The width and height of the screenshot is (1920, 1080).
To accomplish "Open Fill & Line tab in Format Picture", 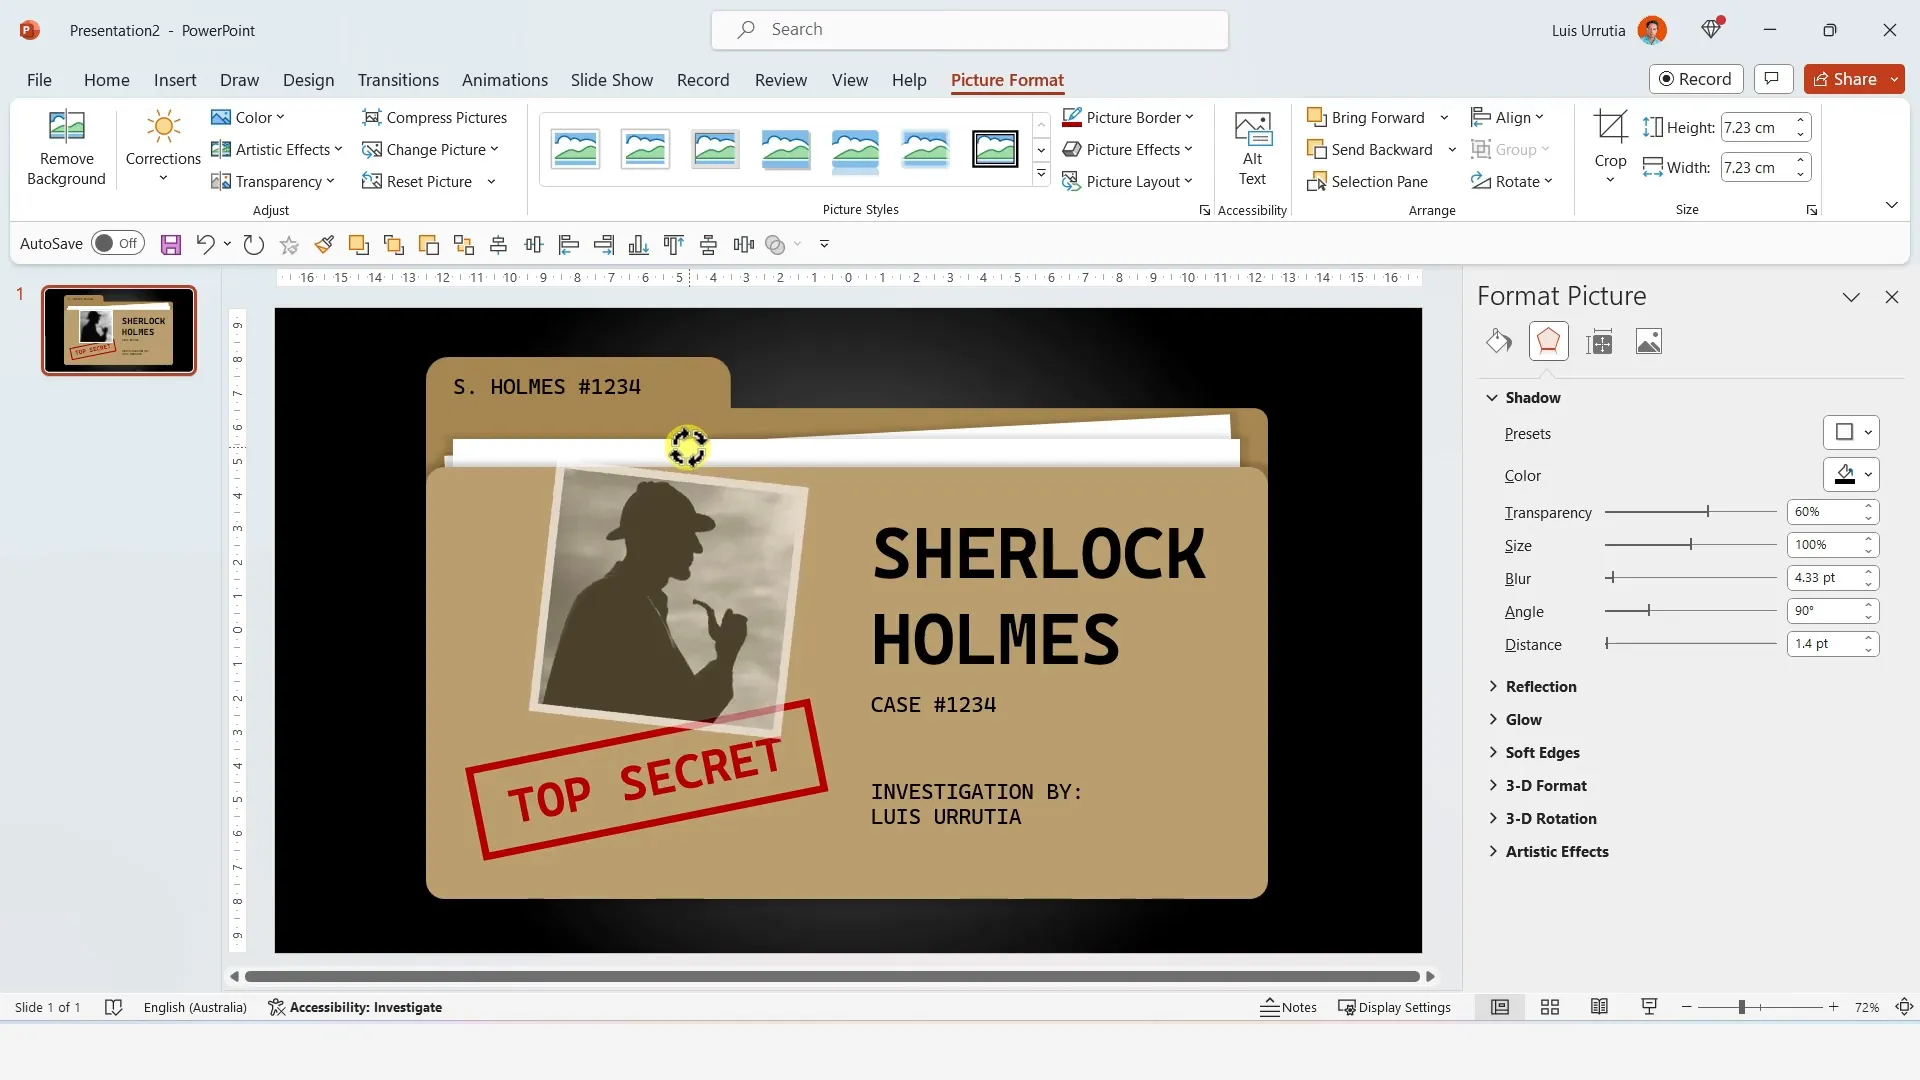I will [x=1498, y=342].
